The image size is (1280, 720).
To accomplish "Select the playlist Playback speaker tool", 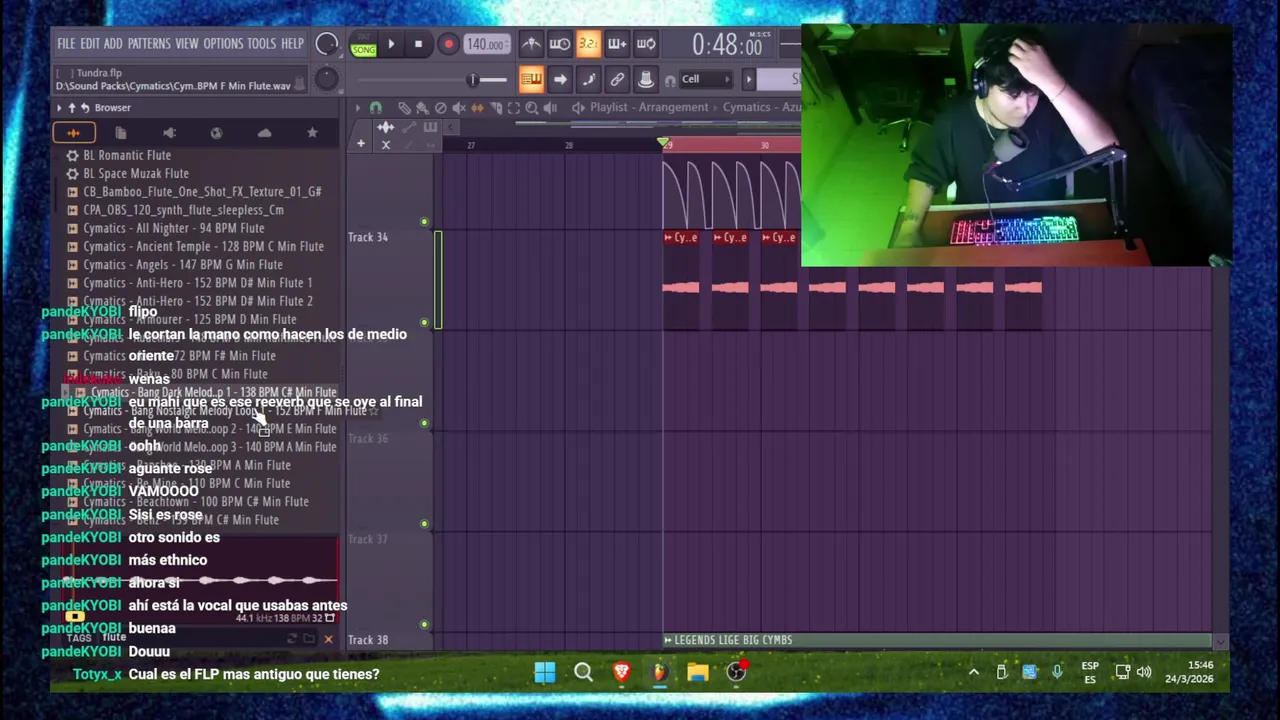I will click(550, 107).
